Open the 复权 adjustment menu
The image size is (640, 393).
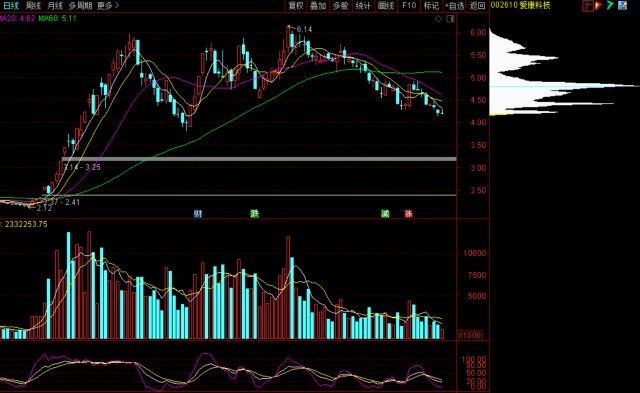(x=296, y=6)
